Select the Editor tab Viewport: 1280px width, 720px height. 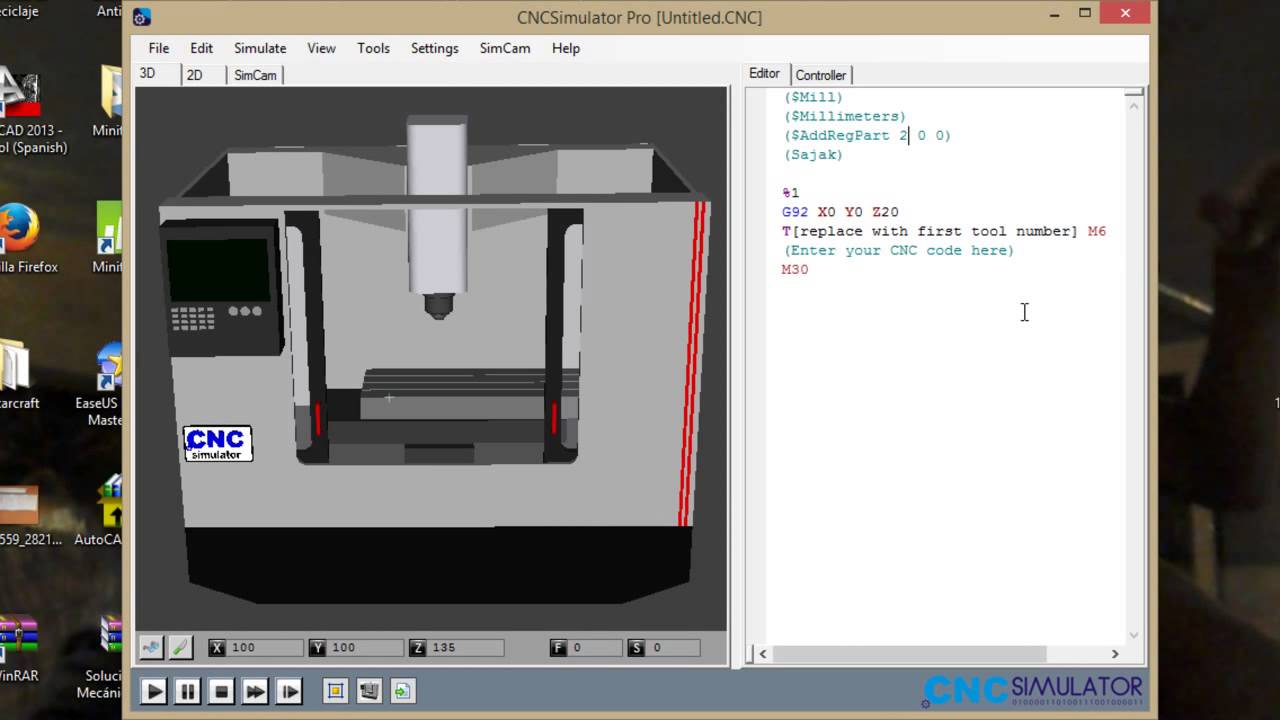764,74
